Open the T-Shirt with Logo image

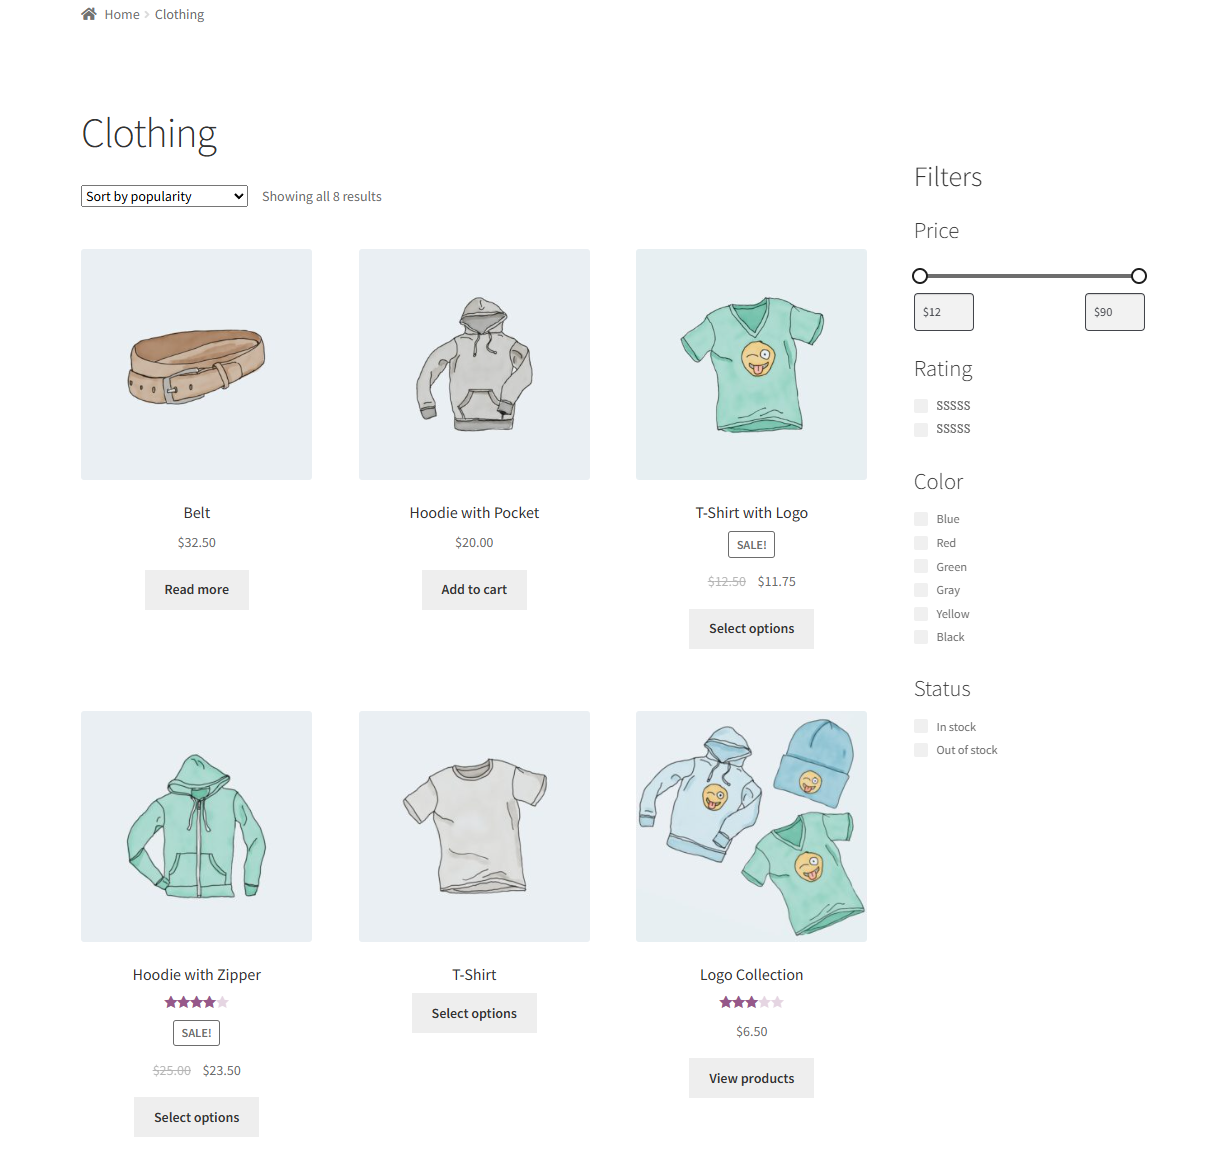pos(751,364)
